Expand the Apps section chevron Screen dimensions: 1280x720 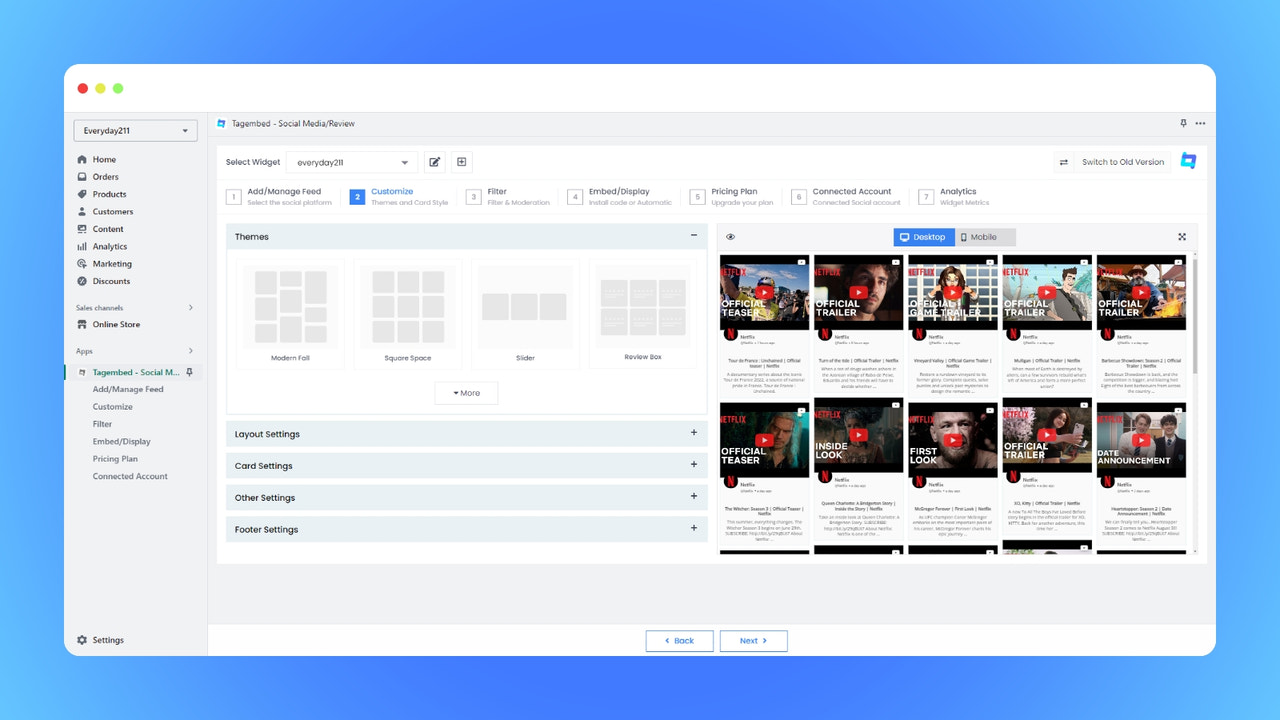[x=190, y=351]
